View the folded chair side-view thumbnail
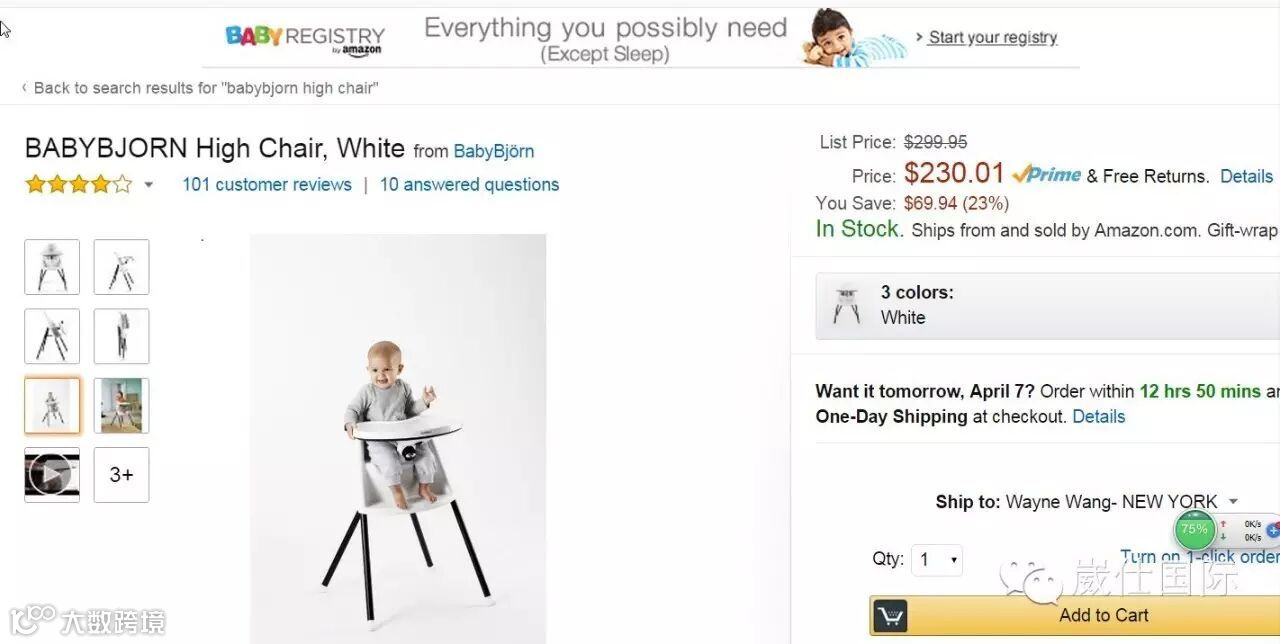This screenshot has width=1280, height=644. tap(121, 336)
